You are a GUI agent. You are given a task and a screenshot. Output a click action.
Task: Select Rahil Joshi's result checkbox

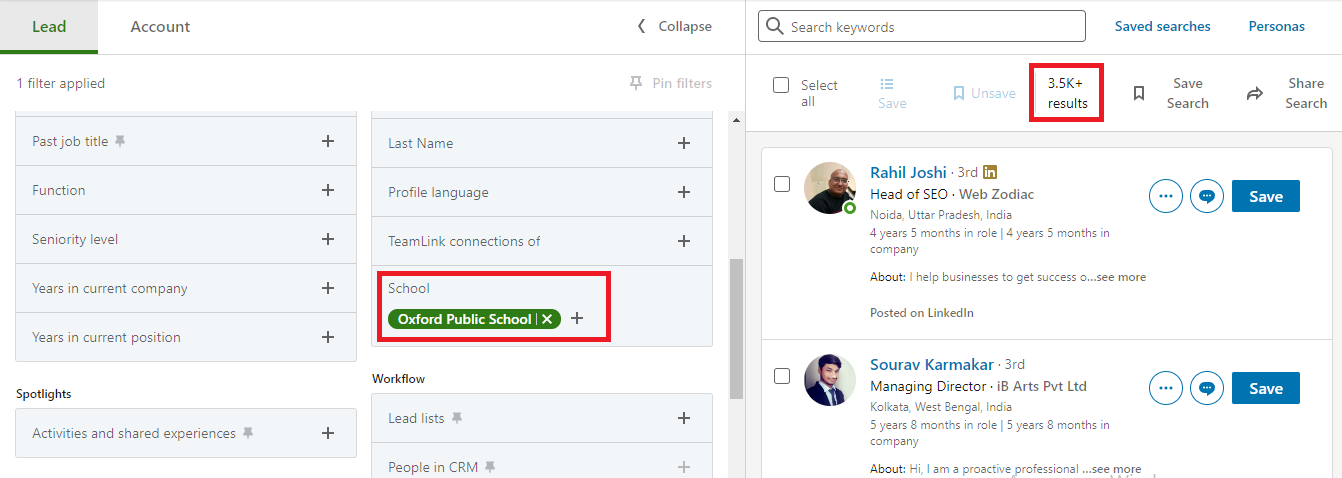point(782,184)
